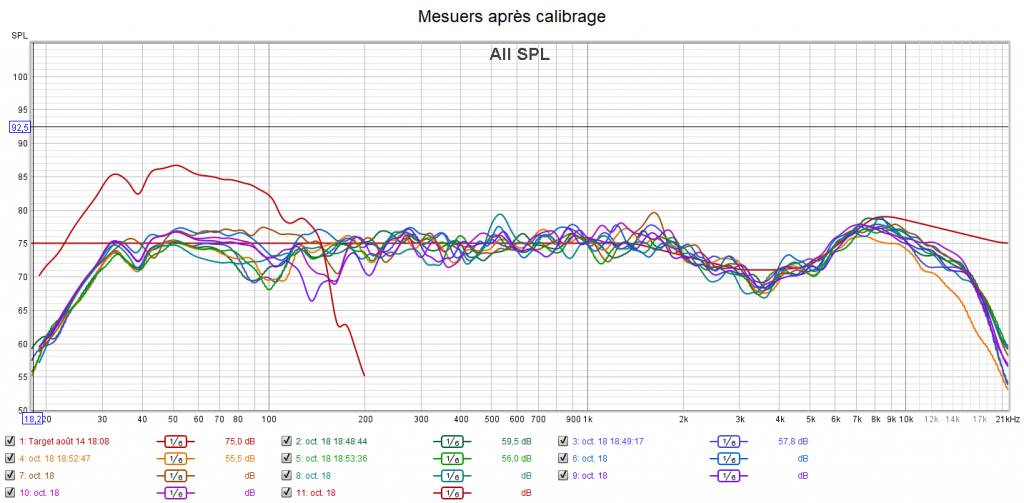This screenshot has width=1024, height=503.
Task: Click the green 1/6 smoothing icon for trace 2
Action: 452,441
